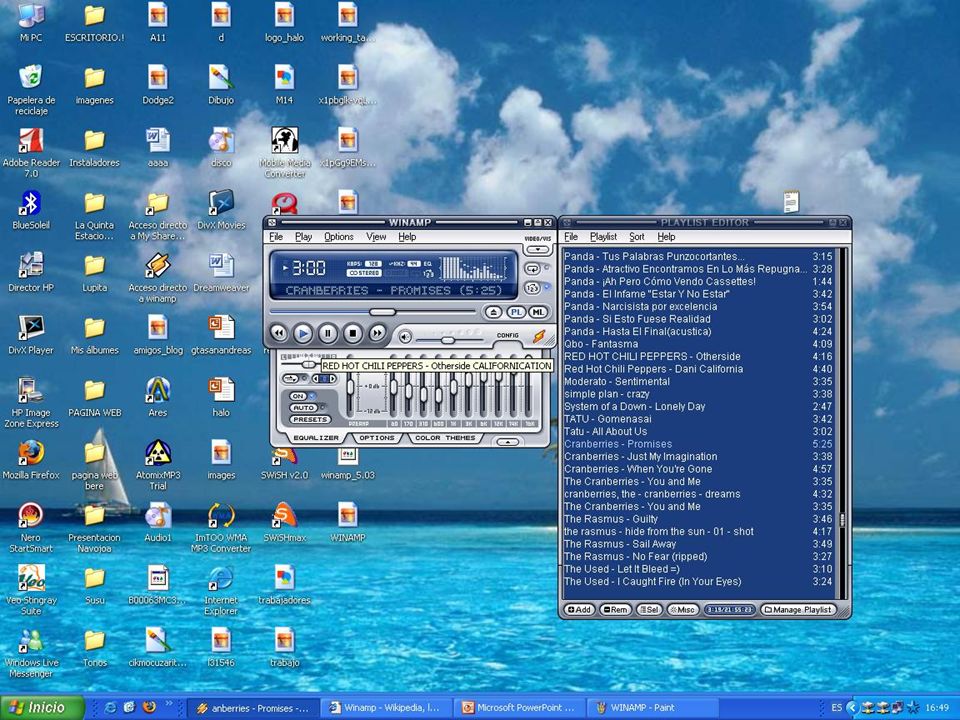Toggle repeat mode in Winamp
Image resolution: width=960 pixels, height=720 pixels.
coord(533,268)
